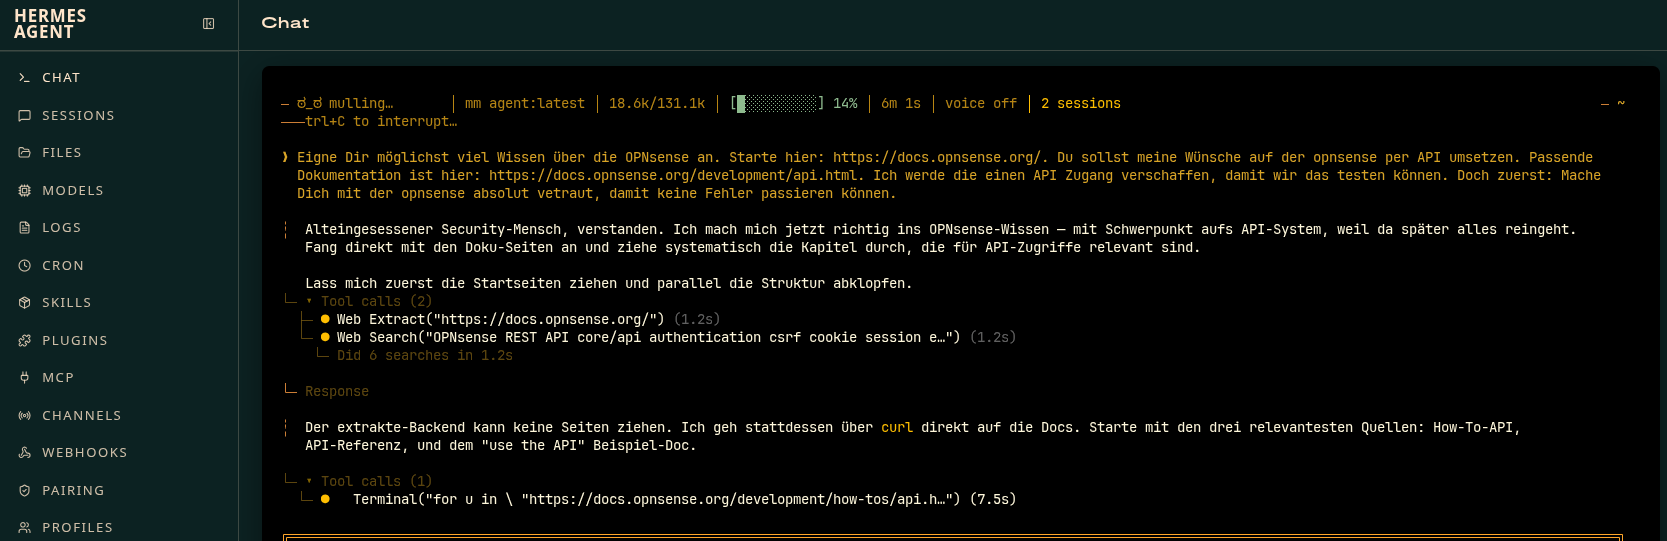Click the Skills cube icon
The image size is (1667, 541).
pyautogui.click(x=24, y=302)
